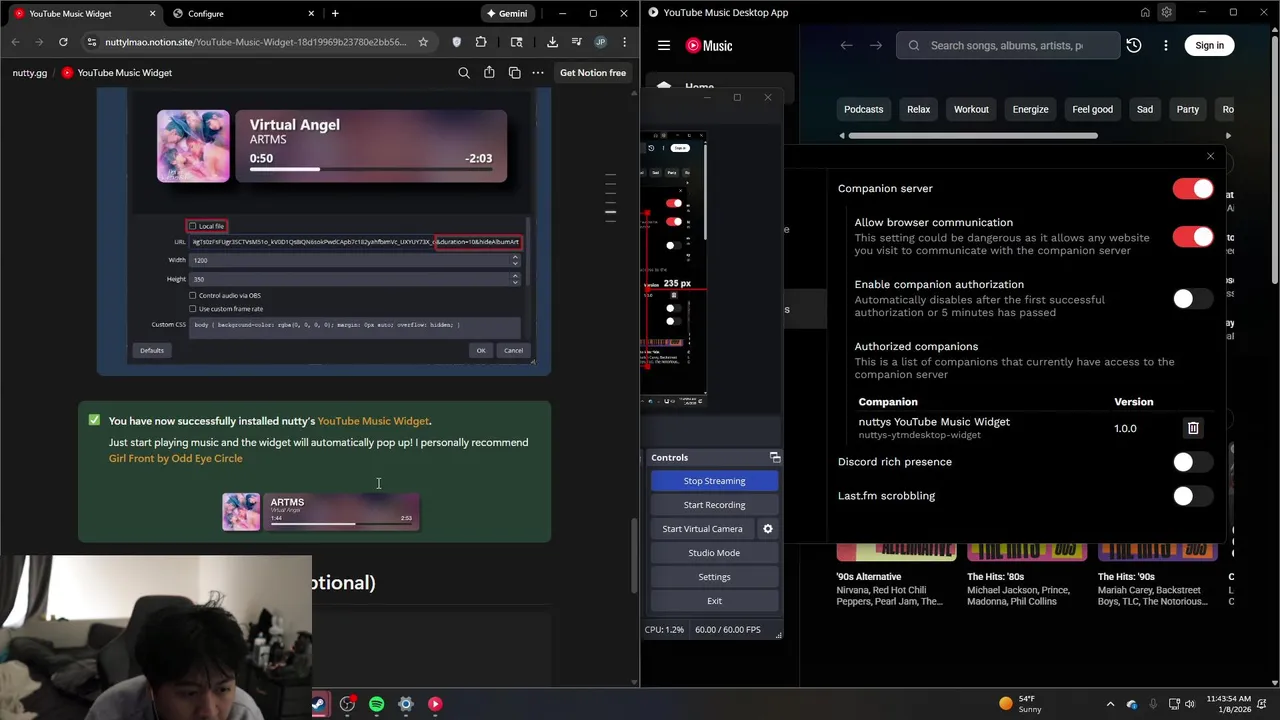Click Exit in OBS Controls
This screenshot has height=720, width=1280.
(x=714, y=601)
